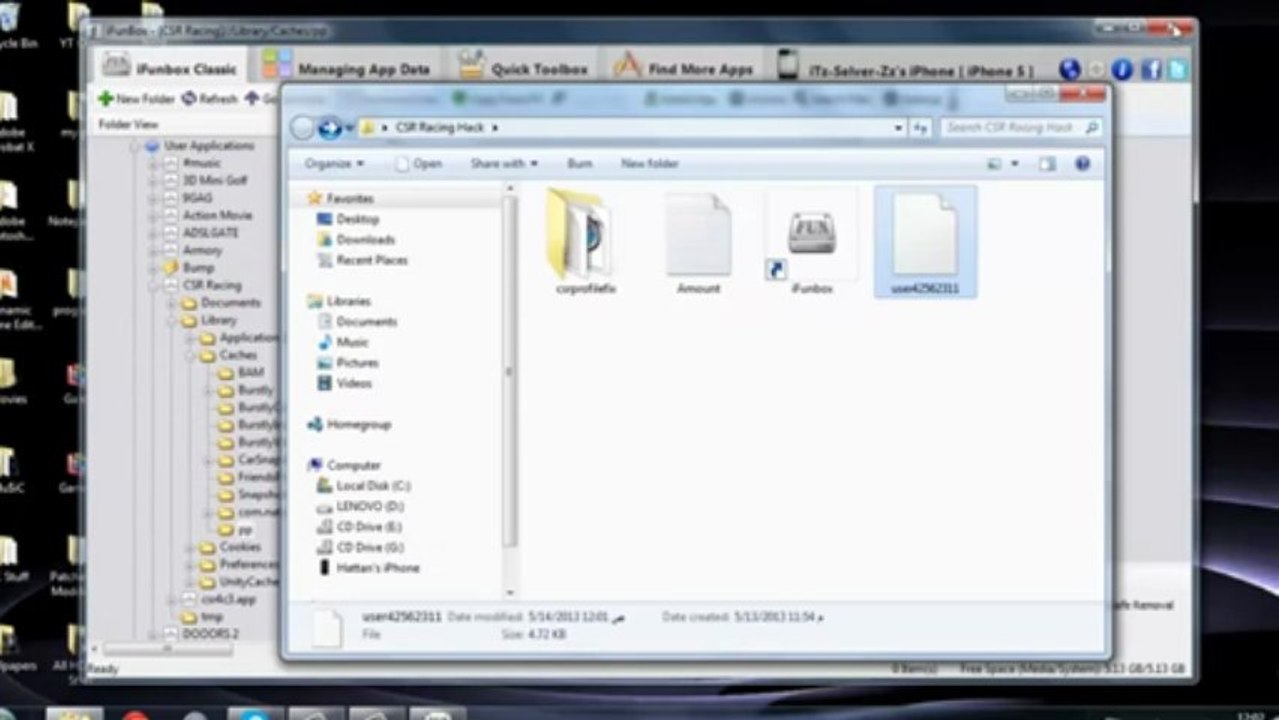Open the recent pages dropdown arrow
The image size is (1279, 720).
click(x=349, y=128)
